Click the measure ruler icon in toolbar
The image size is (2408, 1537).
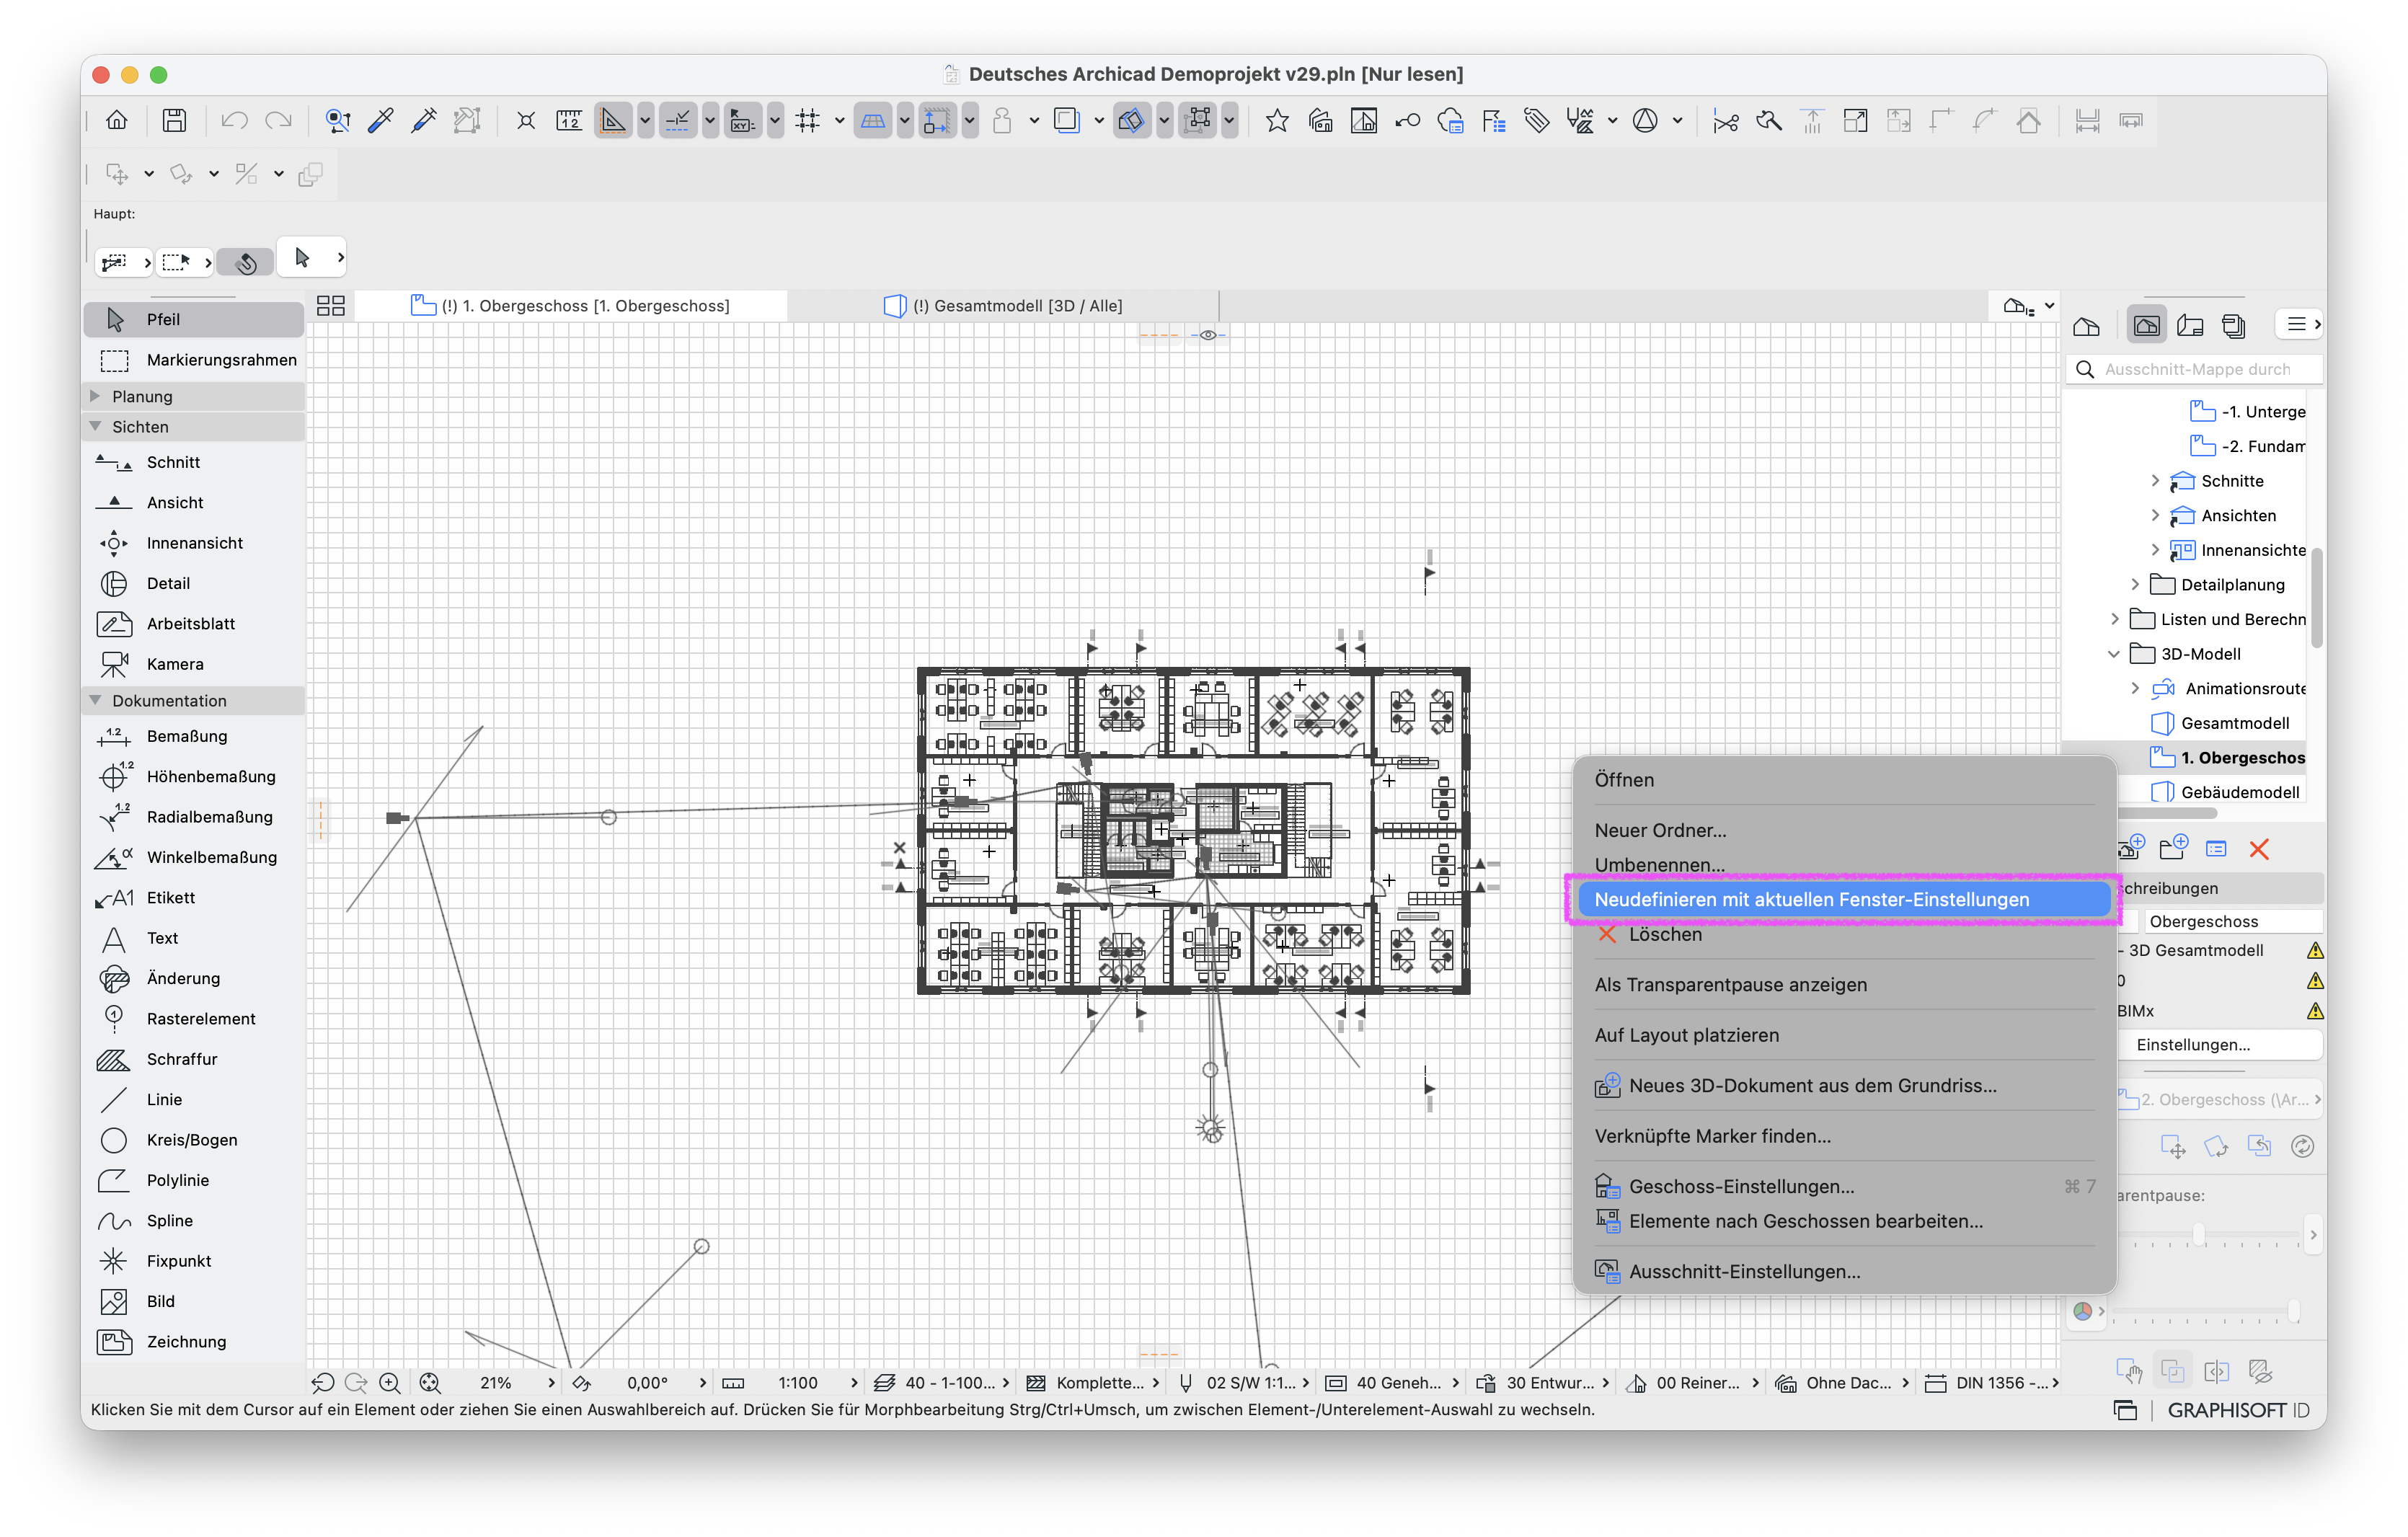tap(569, 121)
